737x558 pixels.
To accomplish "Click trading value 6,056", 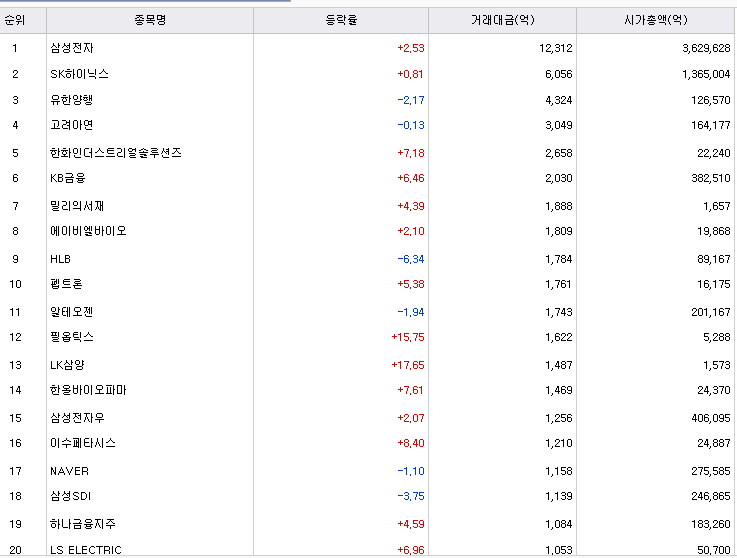I will click(x=559, y=74).
